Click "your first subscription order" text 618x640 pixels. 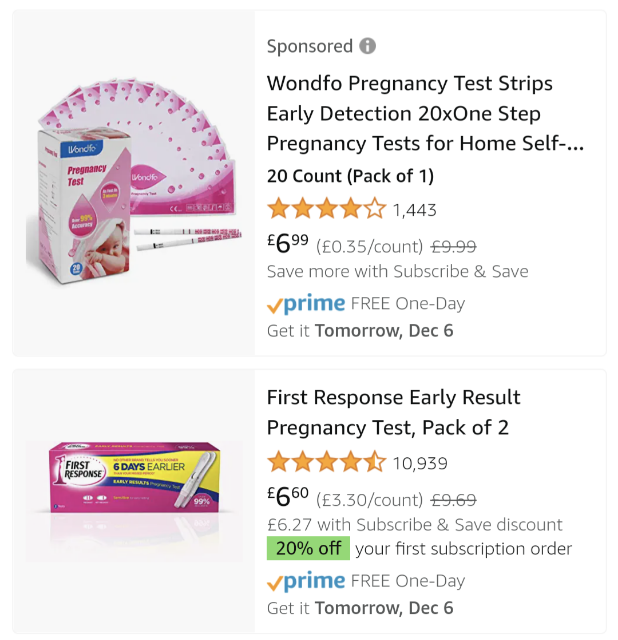click(463, 549)
